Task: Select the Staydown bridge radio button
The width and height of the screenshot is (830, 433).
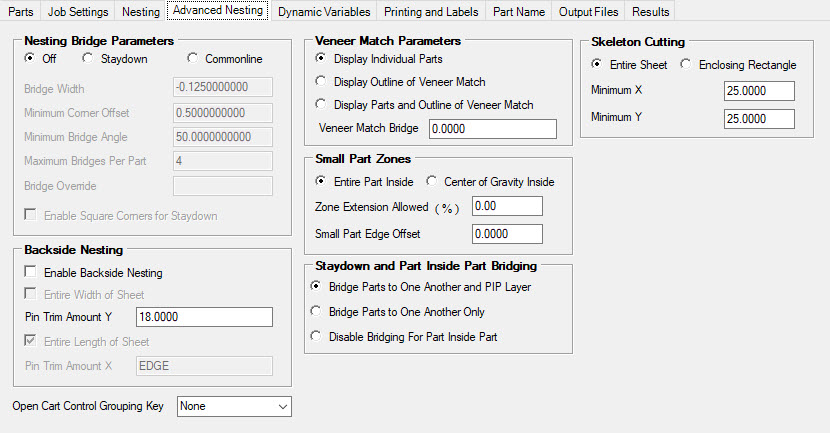Action: point(88,59)
